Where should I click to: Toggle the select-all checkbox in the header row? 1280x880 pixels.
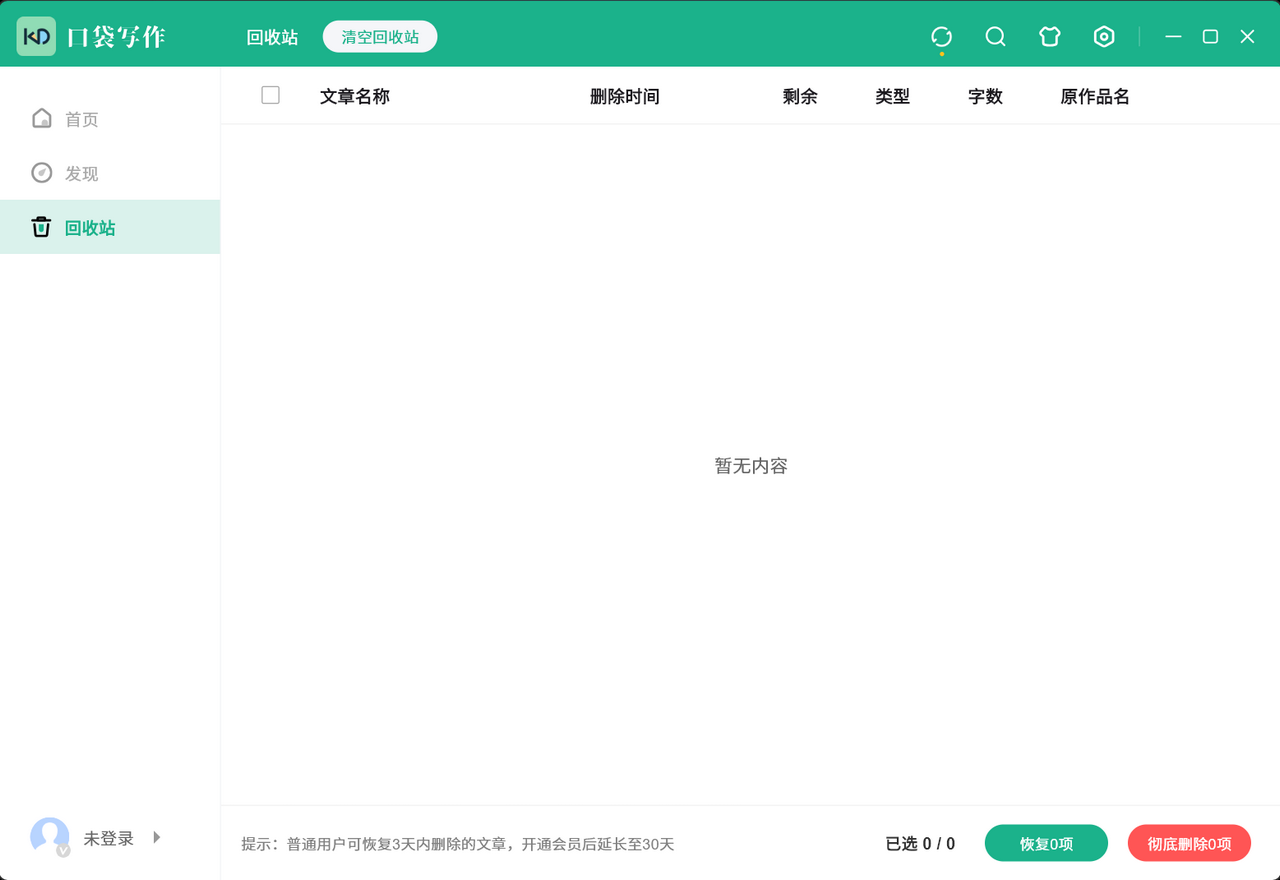[270, 94]
